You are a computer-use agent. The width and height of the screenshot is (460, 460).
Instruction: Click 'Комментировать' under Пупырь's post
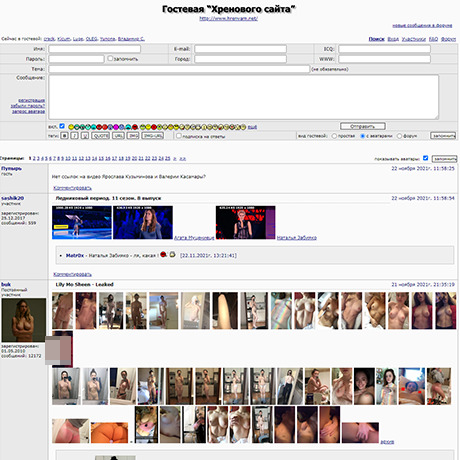coord(72,188)
